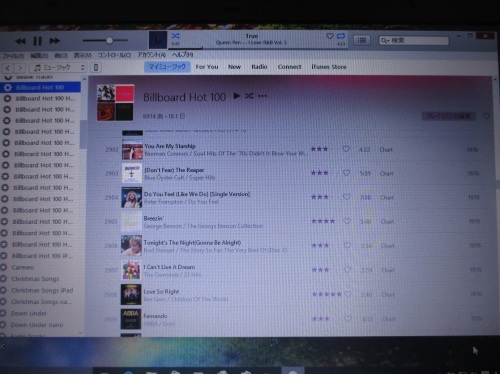Adjust the volume slider knob

click(109, 41)
